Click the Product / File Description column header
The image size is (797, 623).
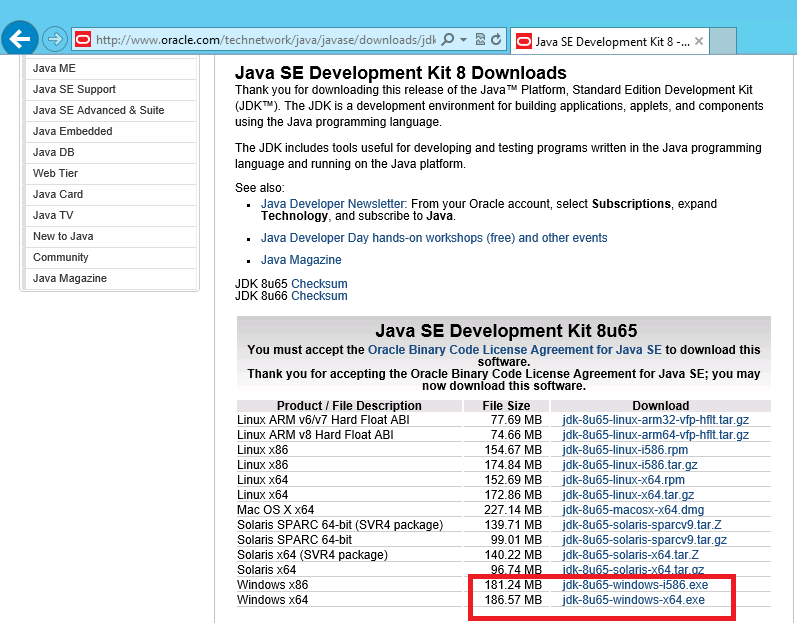pos(349,406)
